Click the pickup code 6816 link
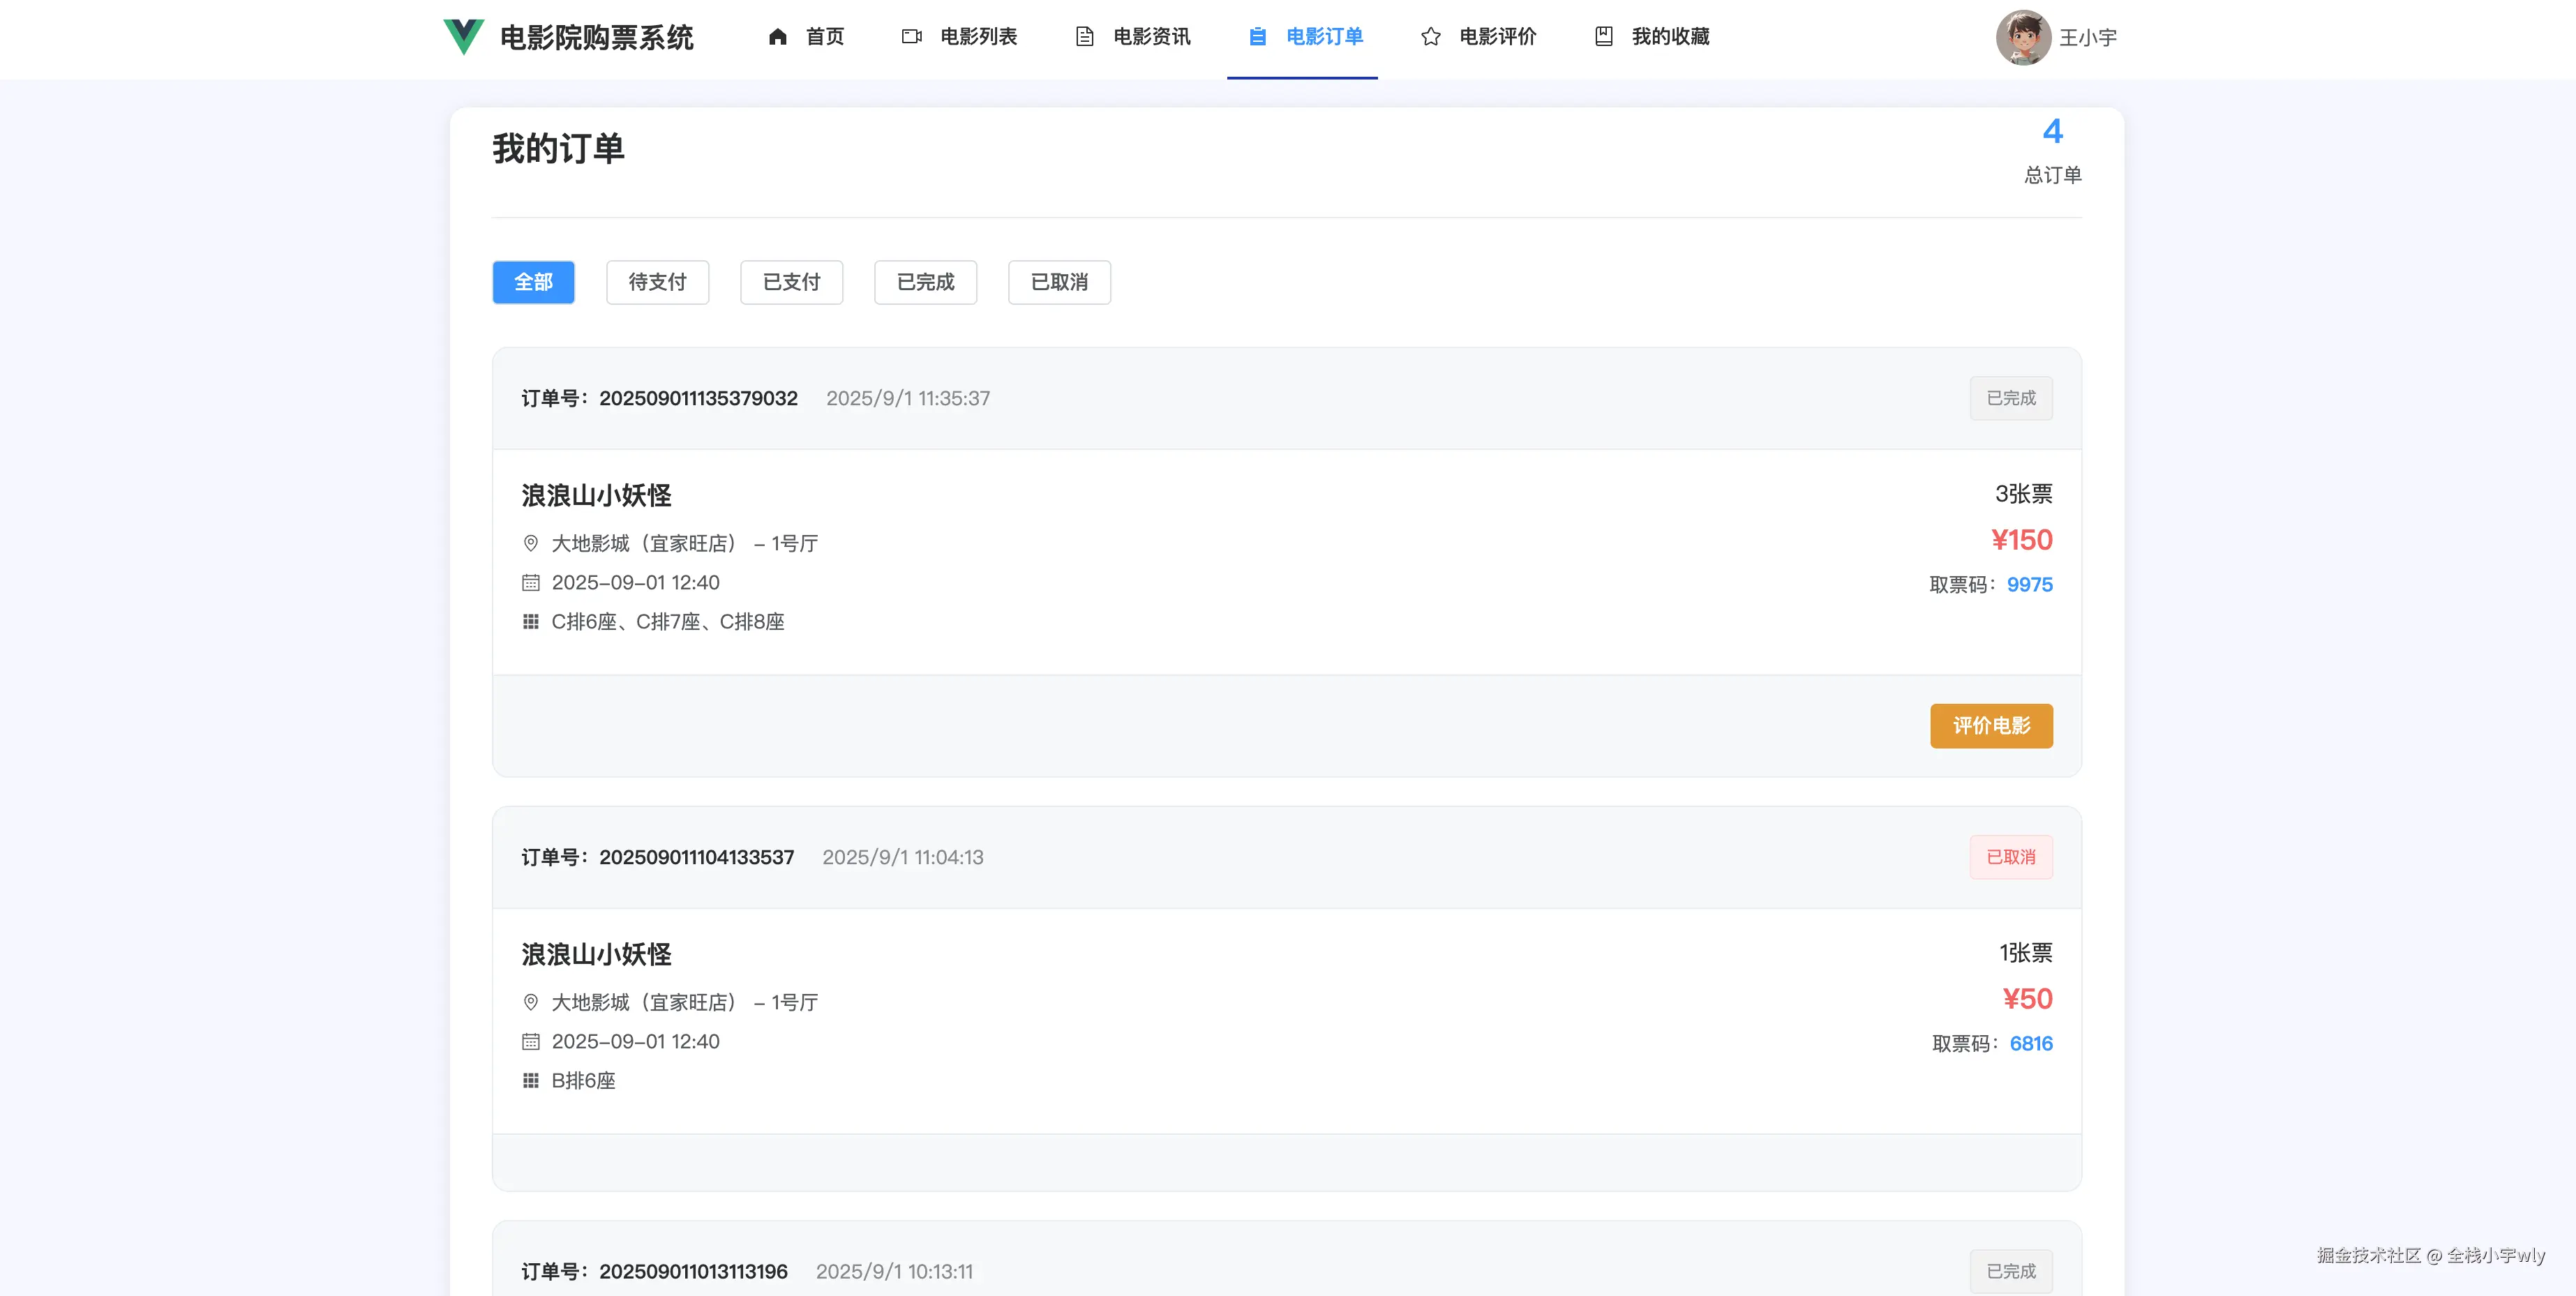The image size is (2576, 1296). tap(2030, 1043)
